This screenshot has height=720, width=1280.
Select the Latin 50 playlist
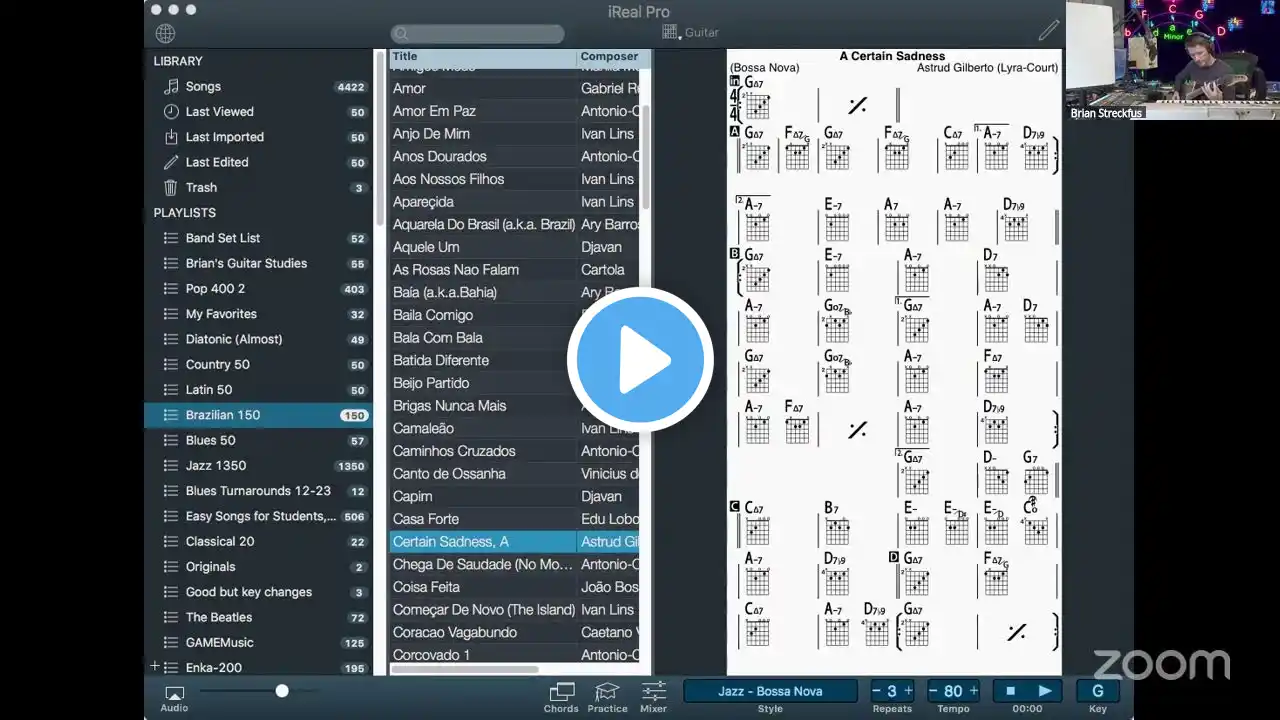[x=208, y=390]
